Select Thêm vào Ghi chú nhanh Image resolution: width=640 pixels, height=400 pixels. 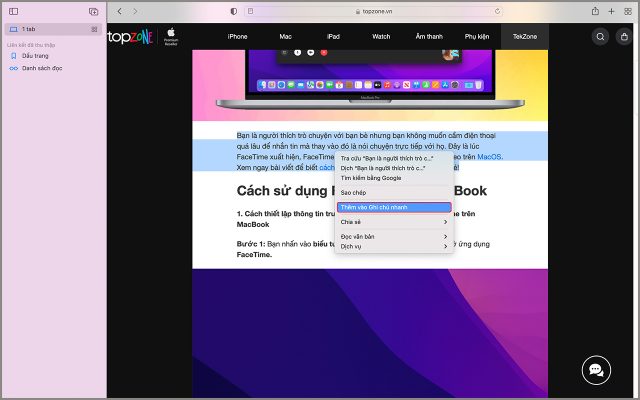click(x=394, y=207)
